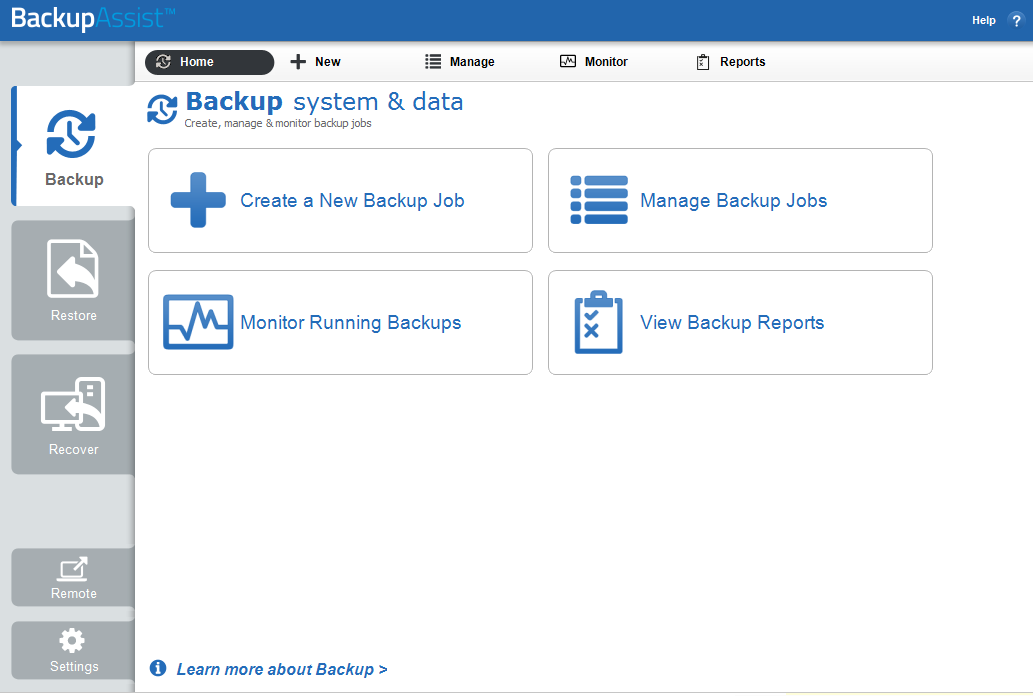This screenshot has height=696, width=1033.
Task: Switch to the Monitor tab
Action: tap(594, 62)
